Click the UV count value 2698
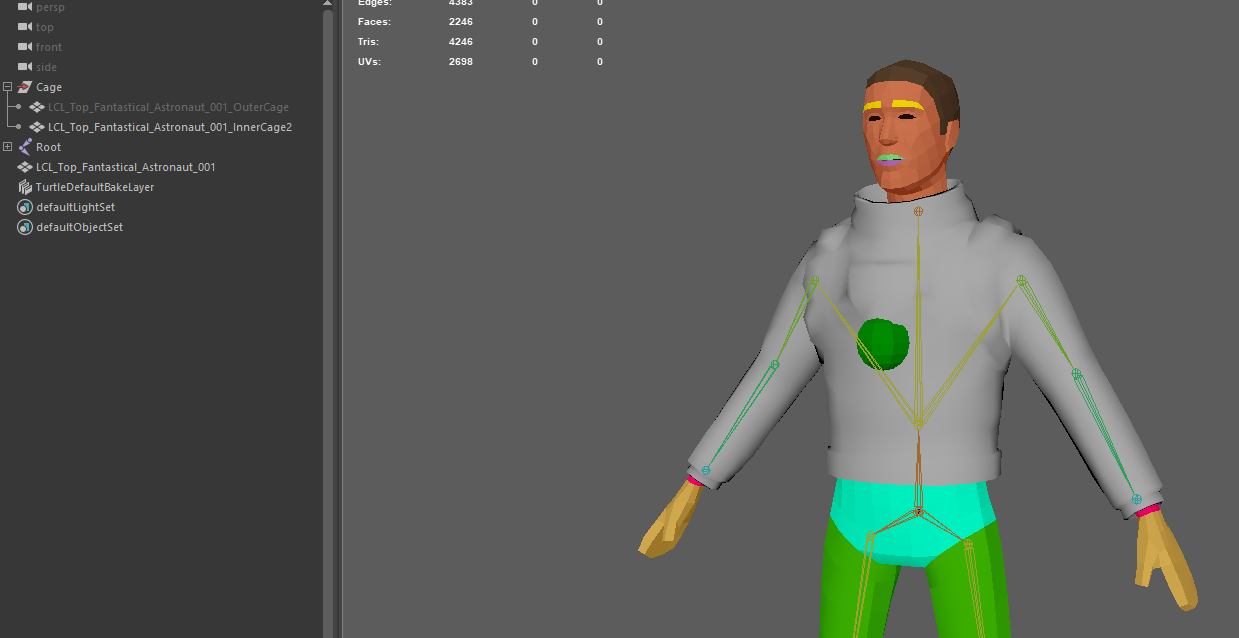1239x638 pixels. click(x=461, y=62)
